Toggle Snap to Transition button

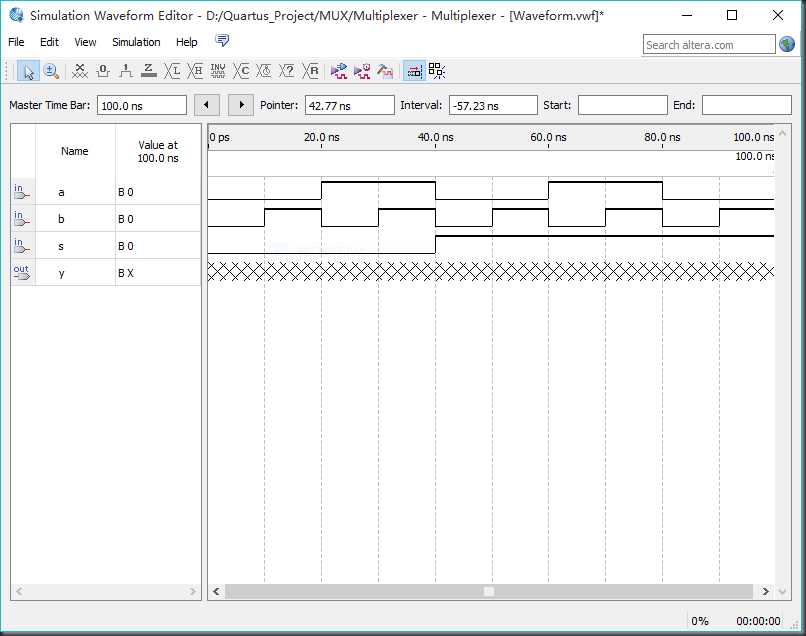tap(437, 71)
